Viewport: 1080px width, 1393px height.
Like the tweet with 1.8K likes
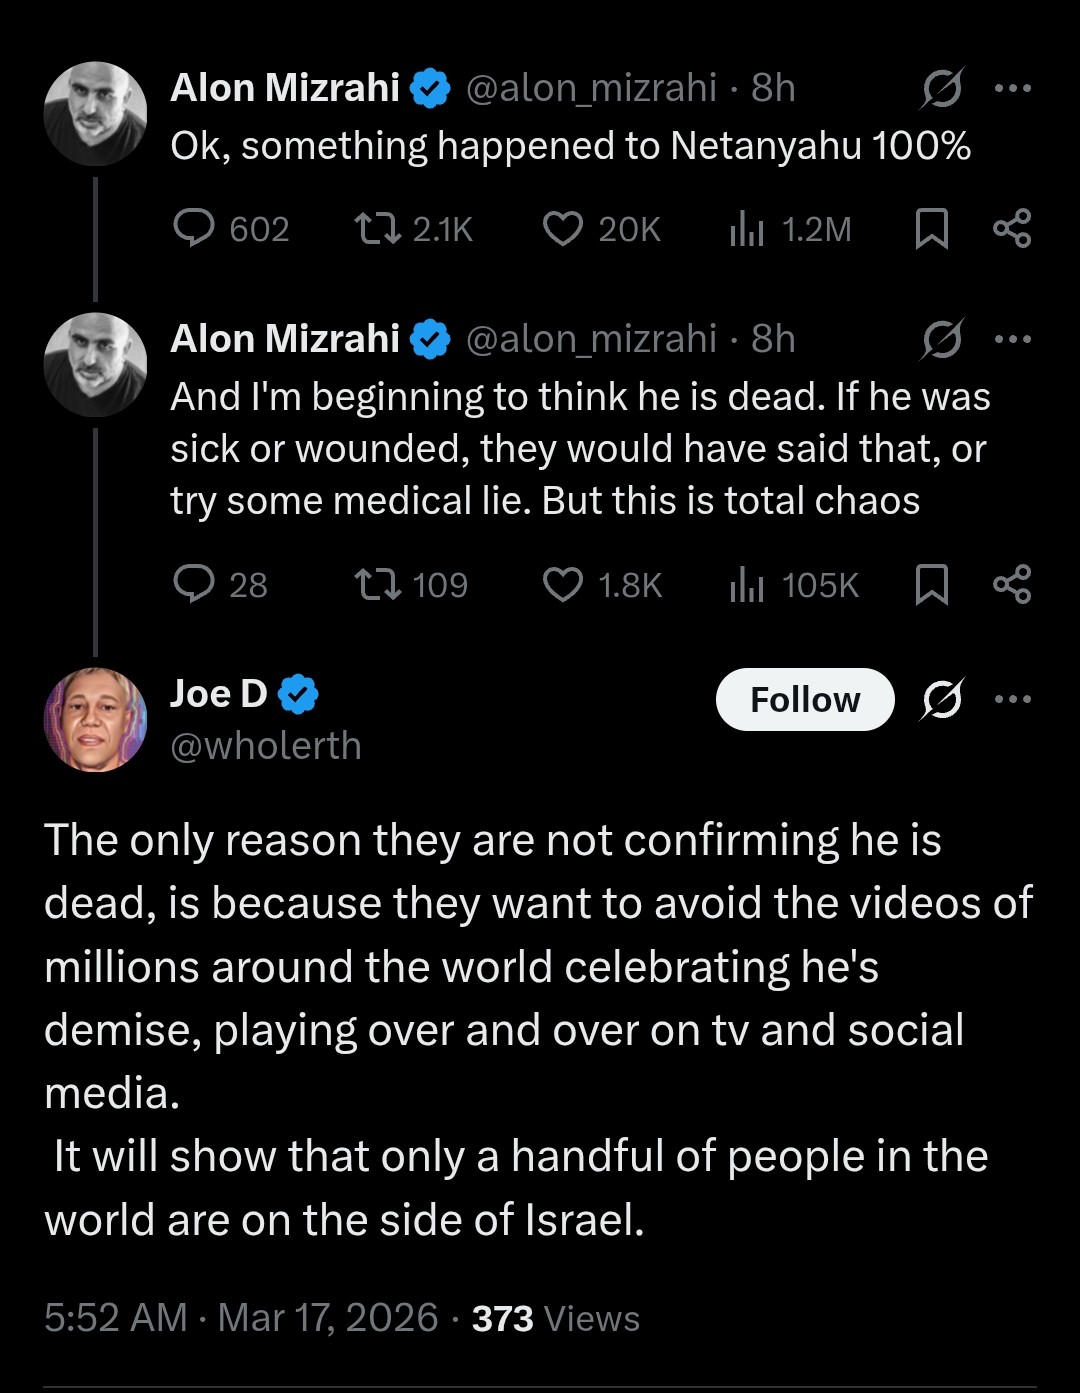563,584
